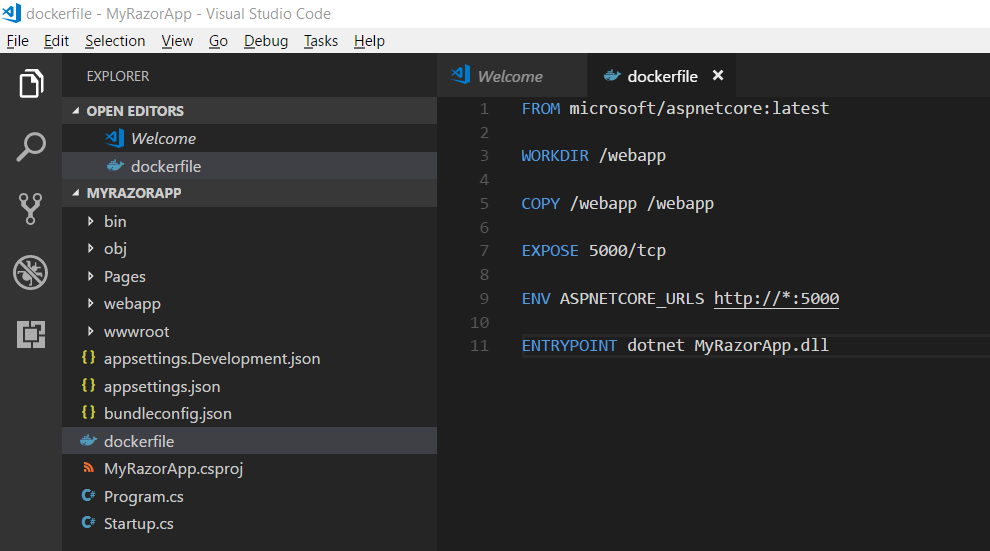The image size is (990, 551).
Task: Open the Edit menu
Action: click(x=56, y=41)
